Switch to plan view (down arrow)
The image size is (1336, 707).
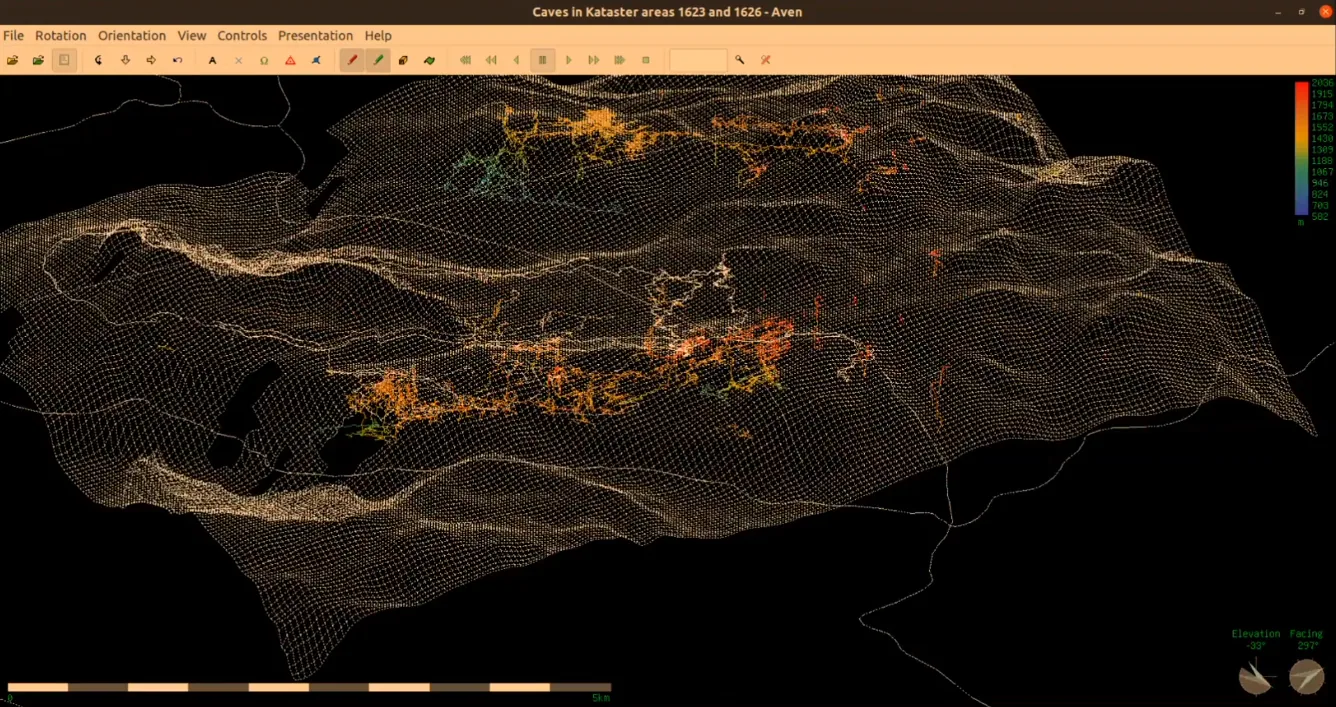tap(125, 60)
